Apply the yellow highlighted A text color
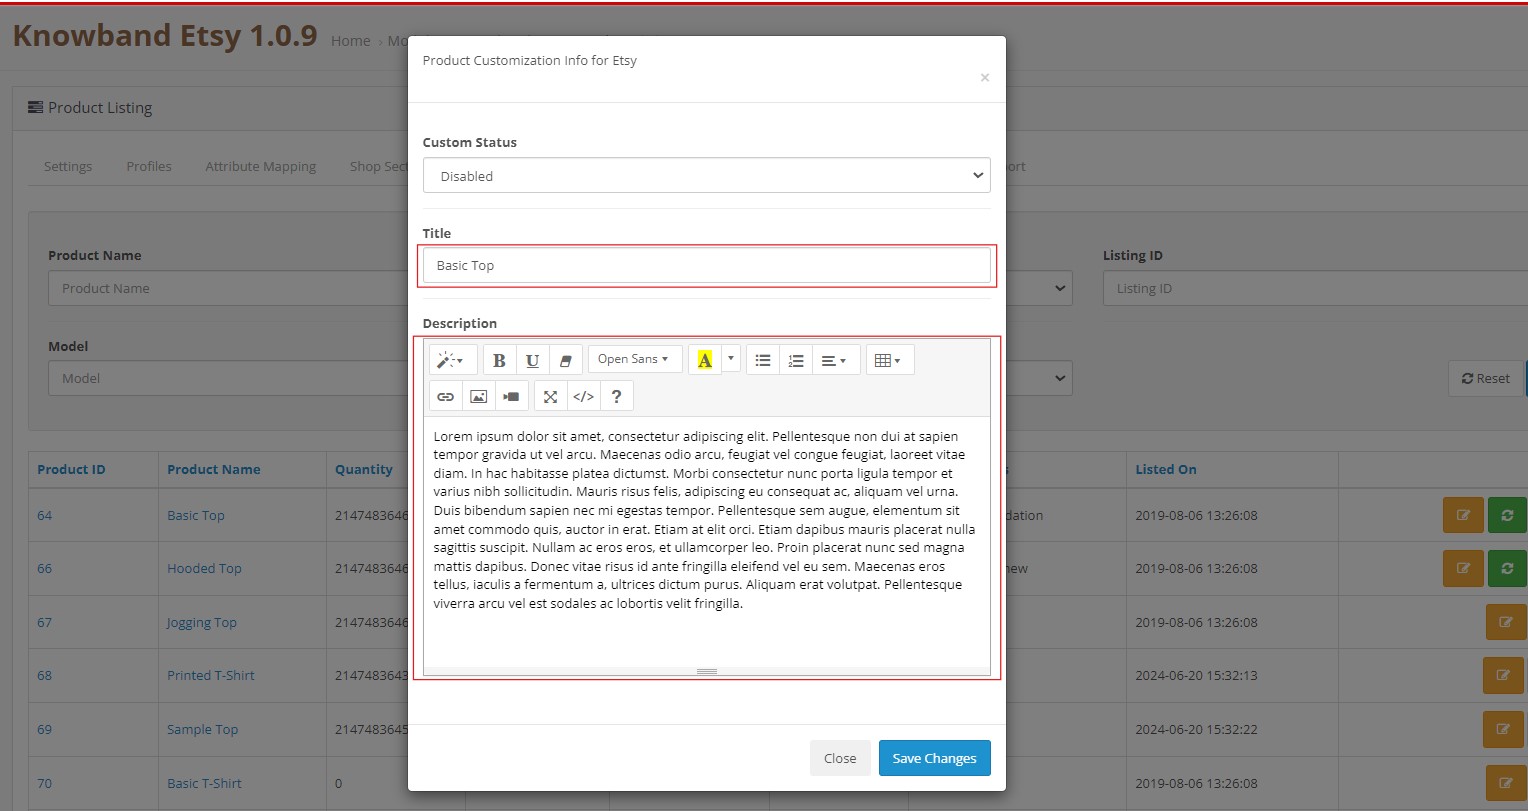Screen dimensions: 1528x811 [x=705, y=360]
